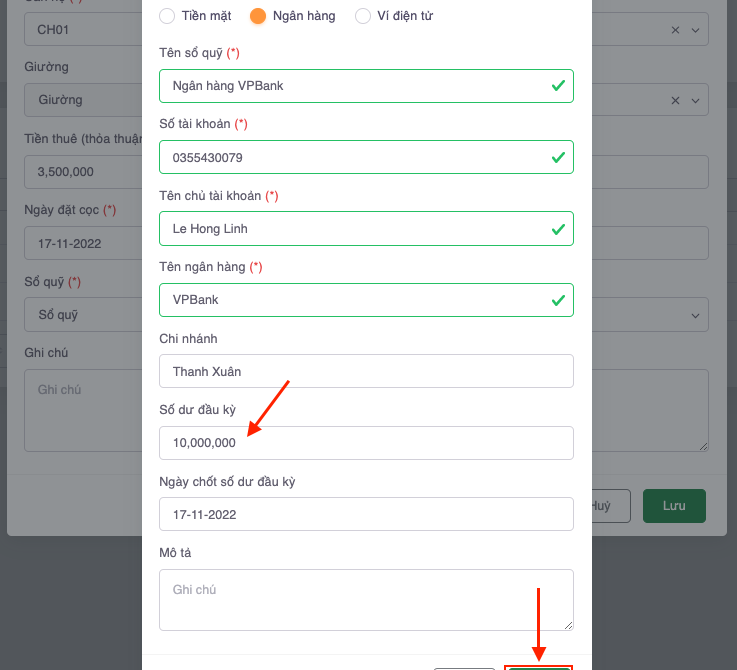Expand the top background dropdown chevron
Screen dimensions: 737x670
[696, 30]
